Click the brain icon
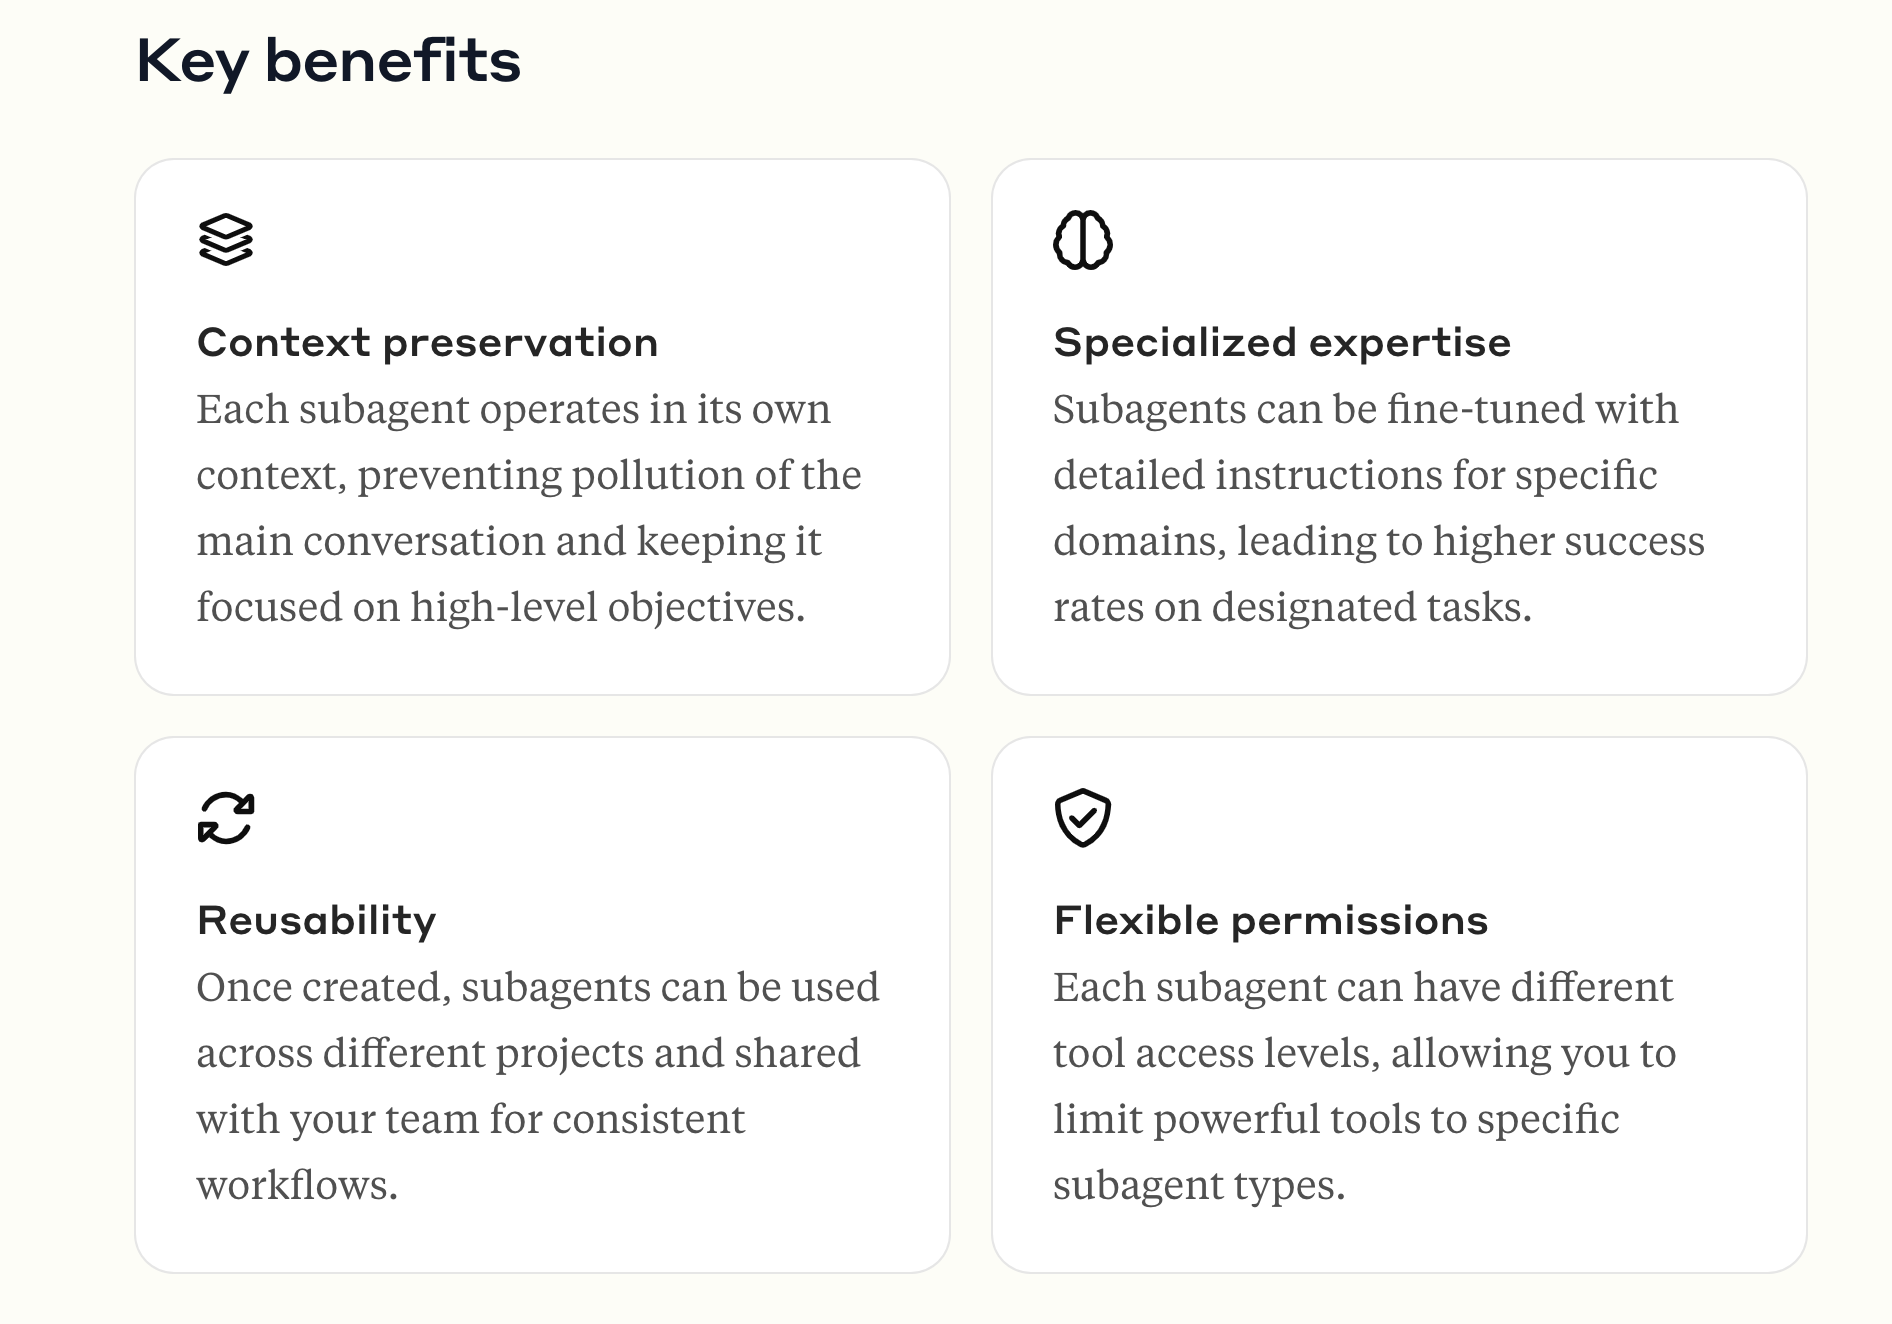The width and height of the screenshot is (1892, 1324). 1083,240
